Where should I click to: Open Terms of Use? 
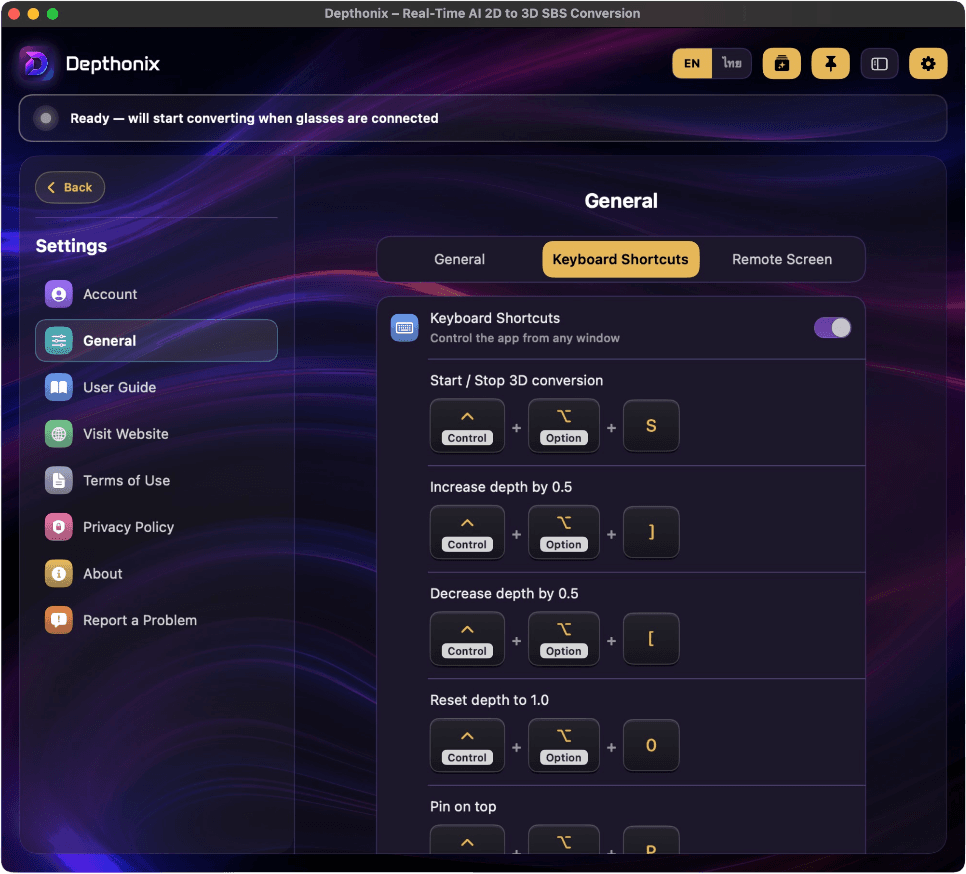coord(156,480)
